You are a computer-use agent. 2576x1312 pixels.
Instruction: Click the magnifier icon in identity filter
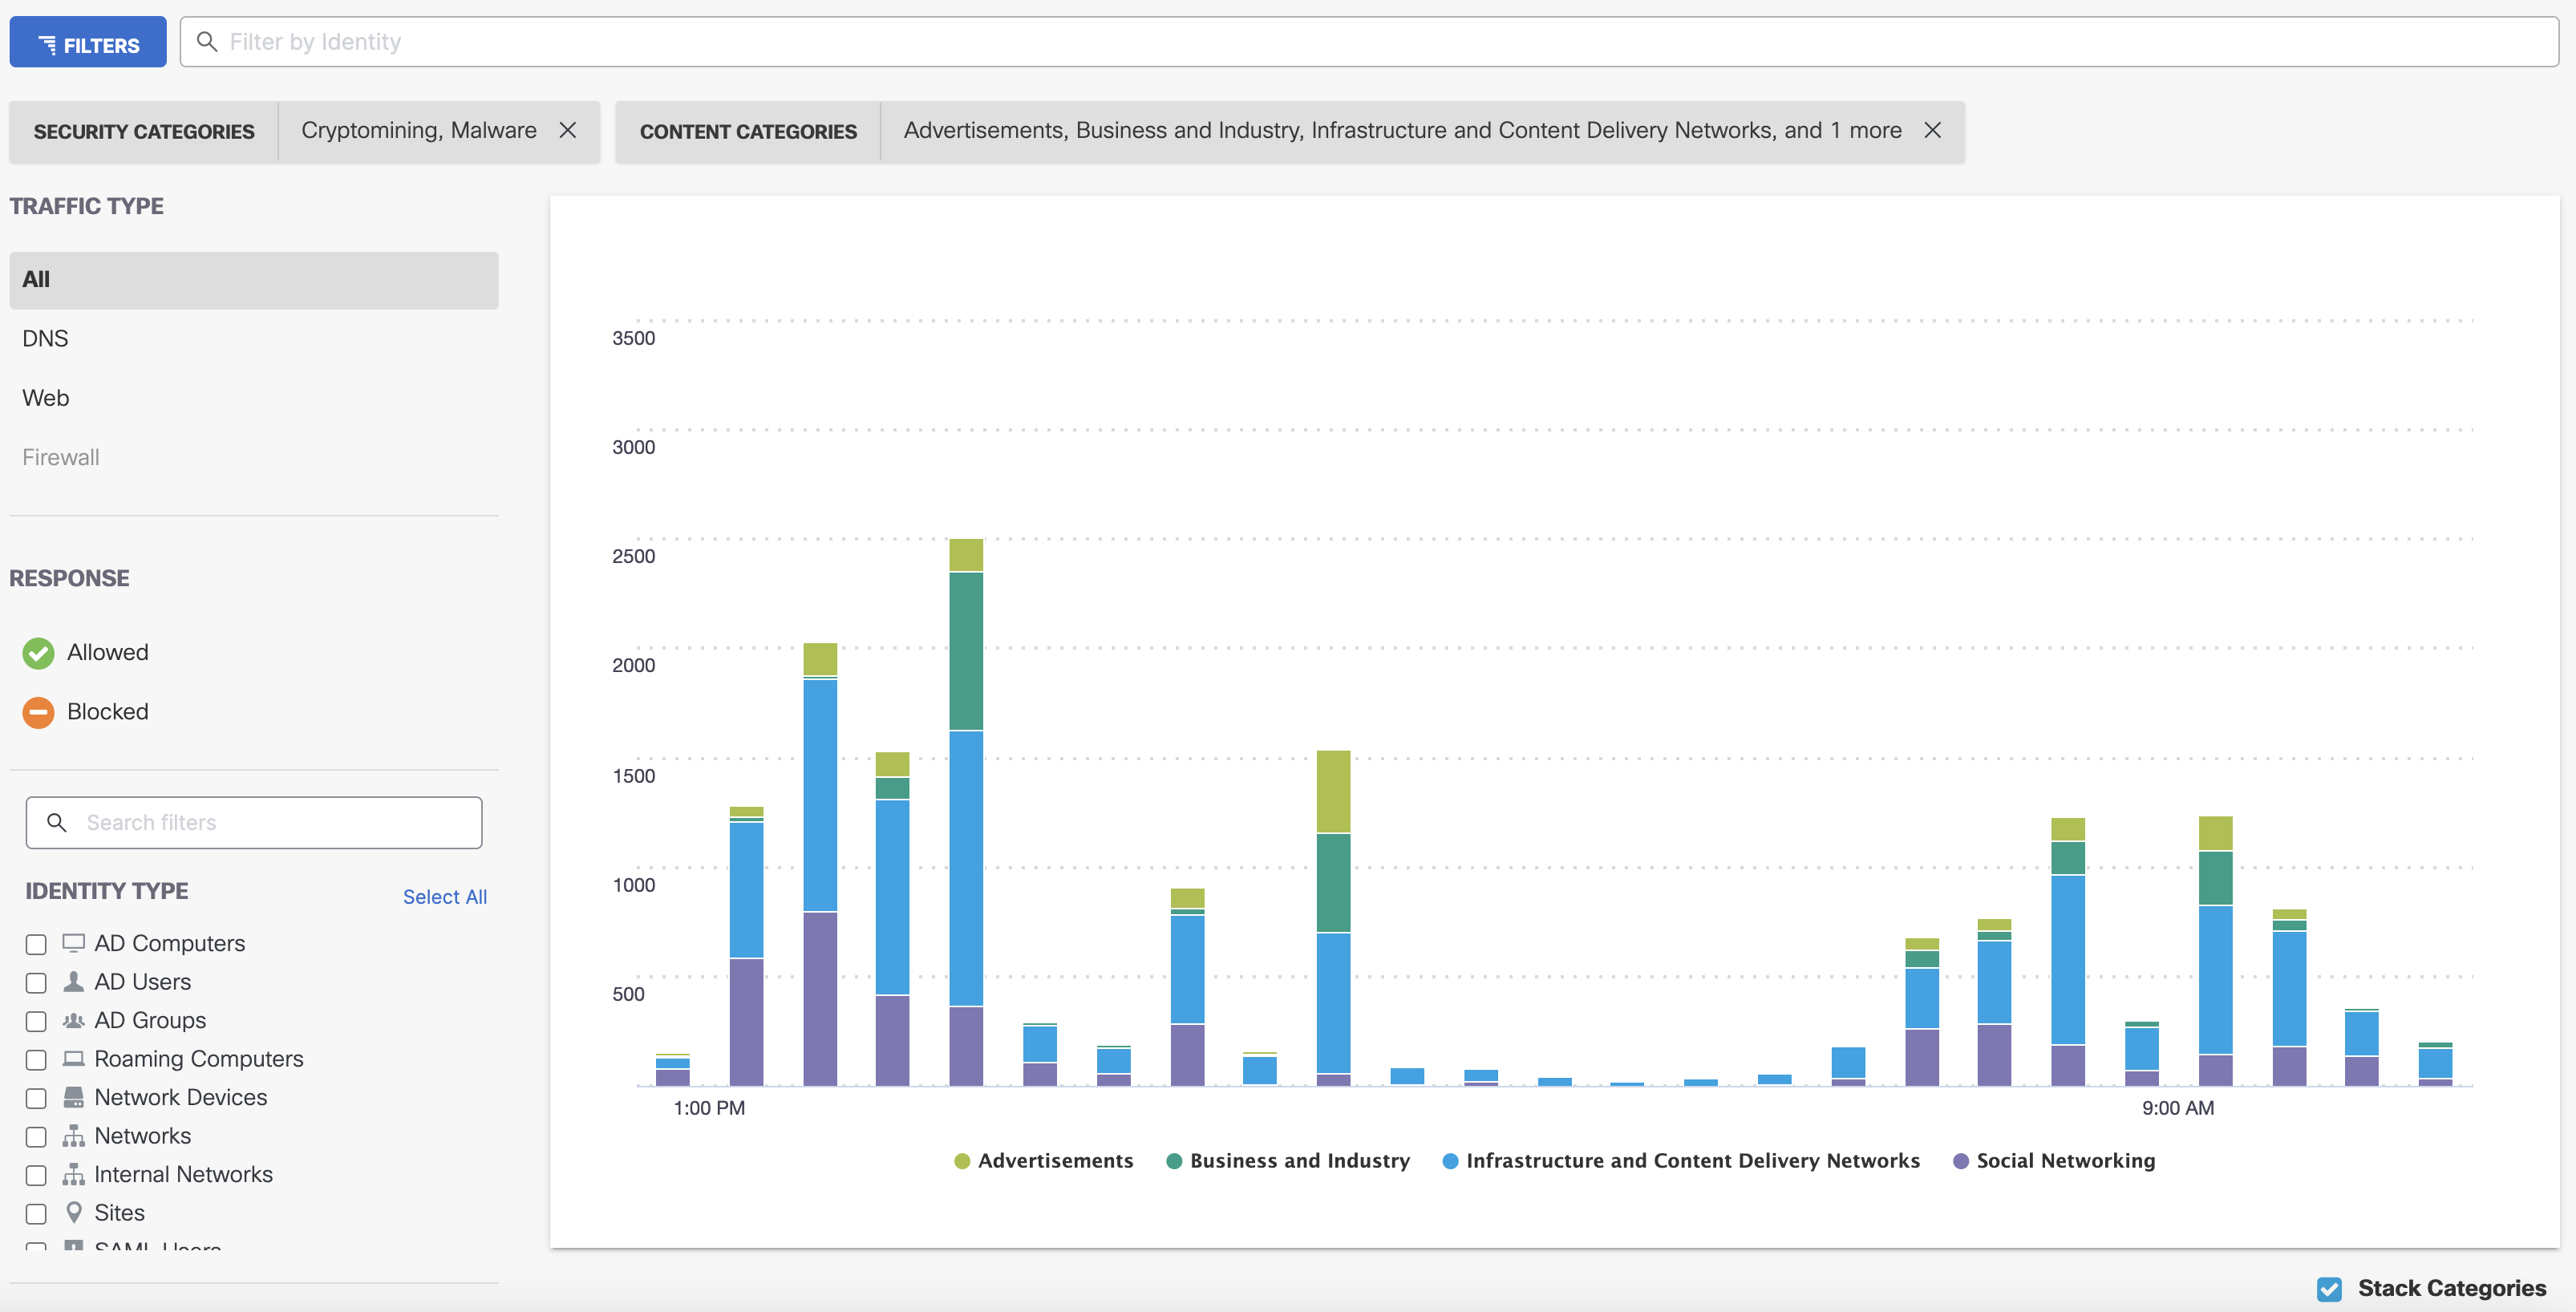pyautogui.click(x=207, y=42)
